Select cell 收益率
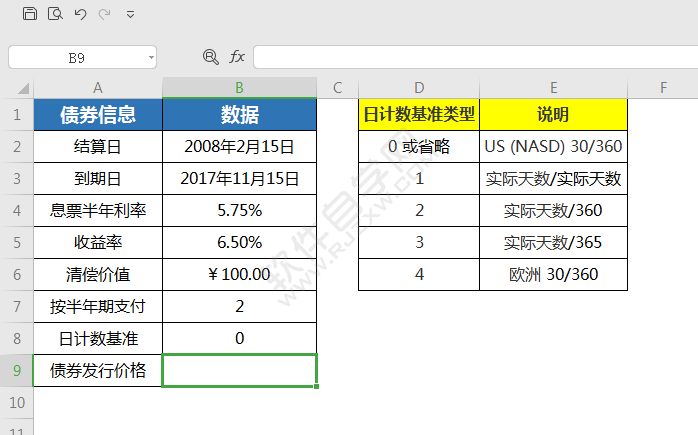 [x=98, y=243]
